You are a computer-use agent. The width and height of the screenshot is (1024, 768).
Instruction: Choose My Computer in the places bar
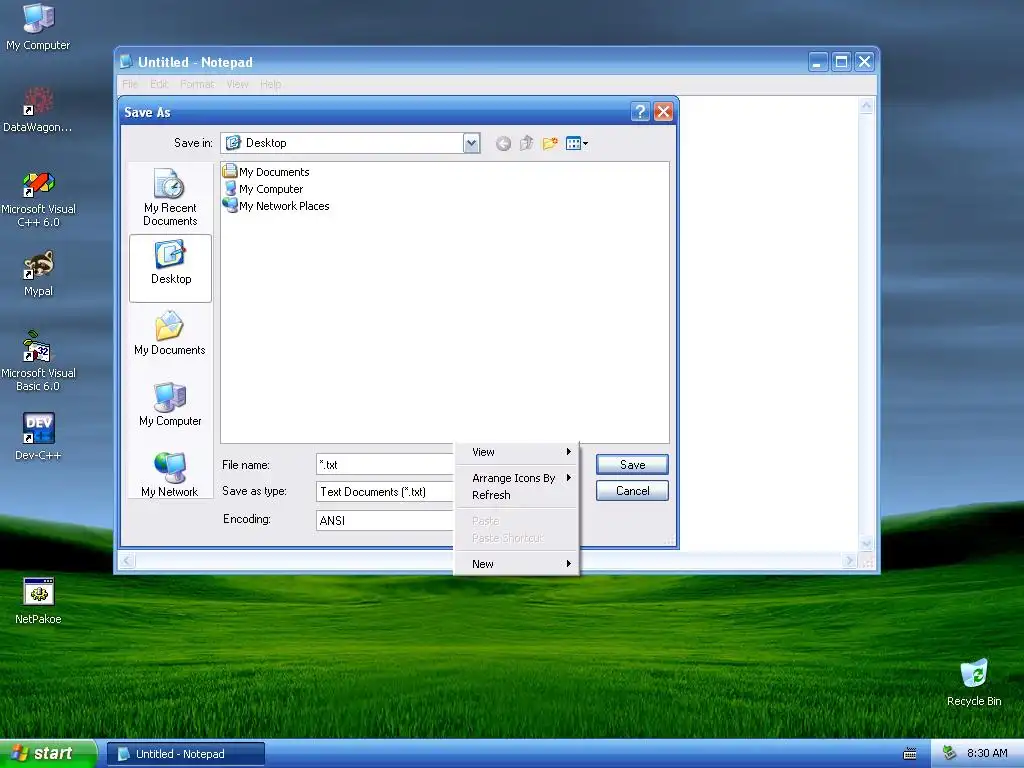pos(170,404)
